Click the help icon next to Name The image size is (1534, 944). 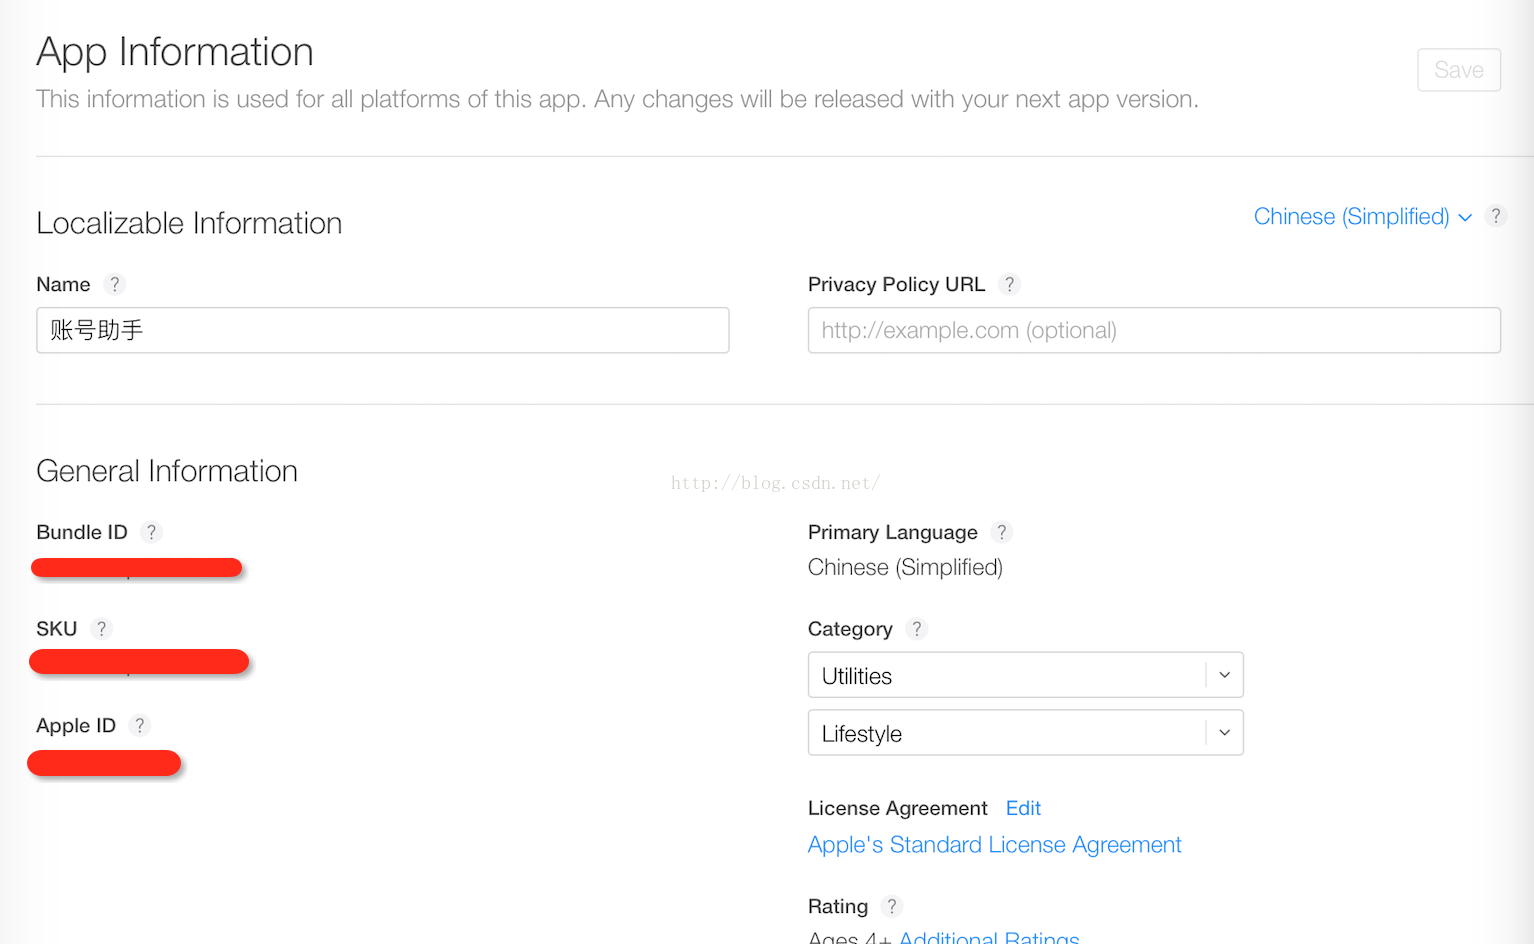click(x=115, y=285)
